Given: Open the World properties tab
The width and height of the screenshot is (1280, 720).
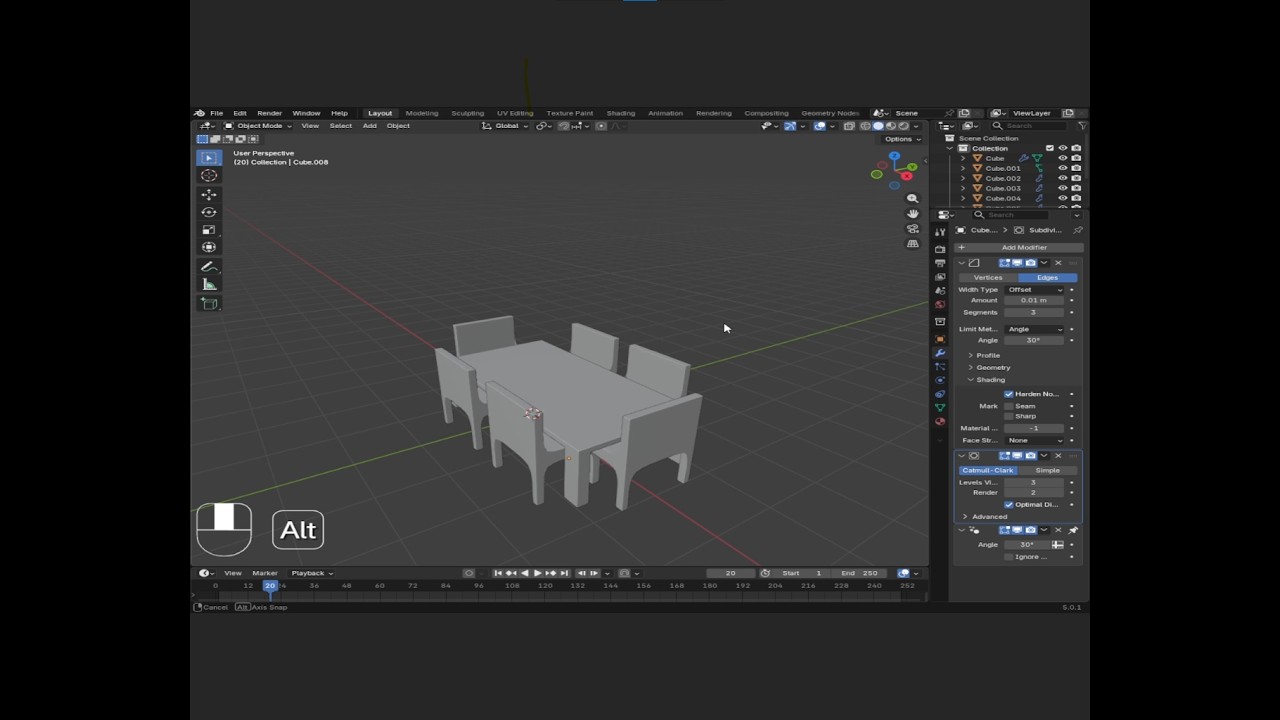Looking at the screenshot, I should [940, 305].
